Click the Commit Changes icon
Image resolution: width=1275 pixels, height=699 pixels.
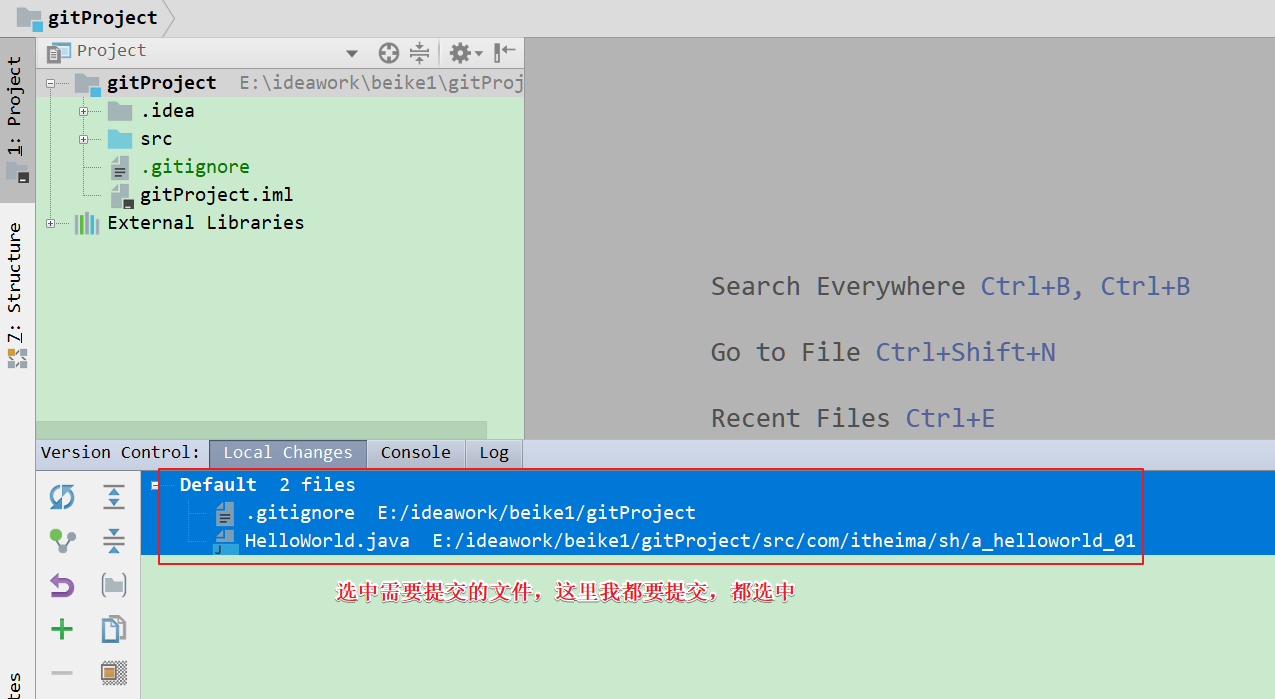(62, 541)
